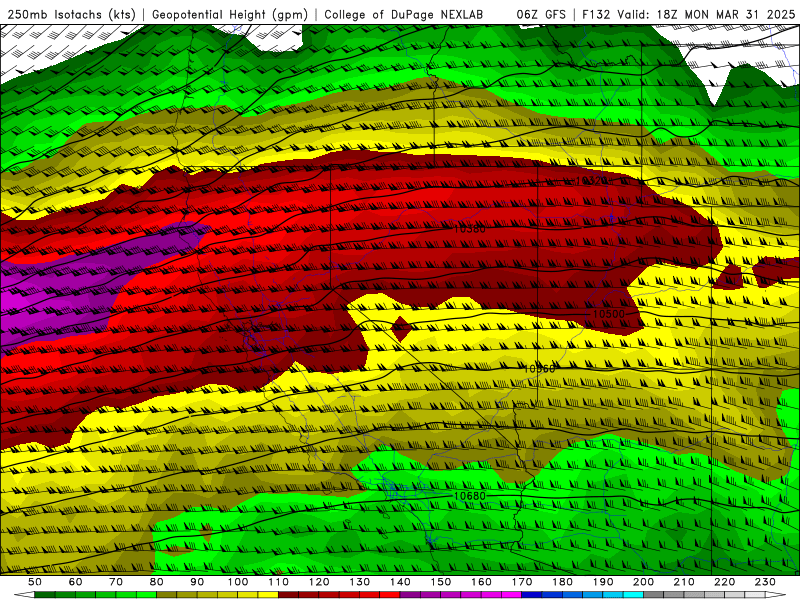The image size is (800, 600).
Task: Click the 230 value on the color scale
Action: coord(765,582)
